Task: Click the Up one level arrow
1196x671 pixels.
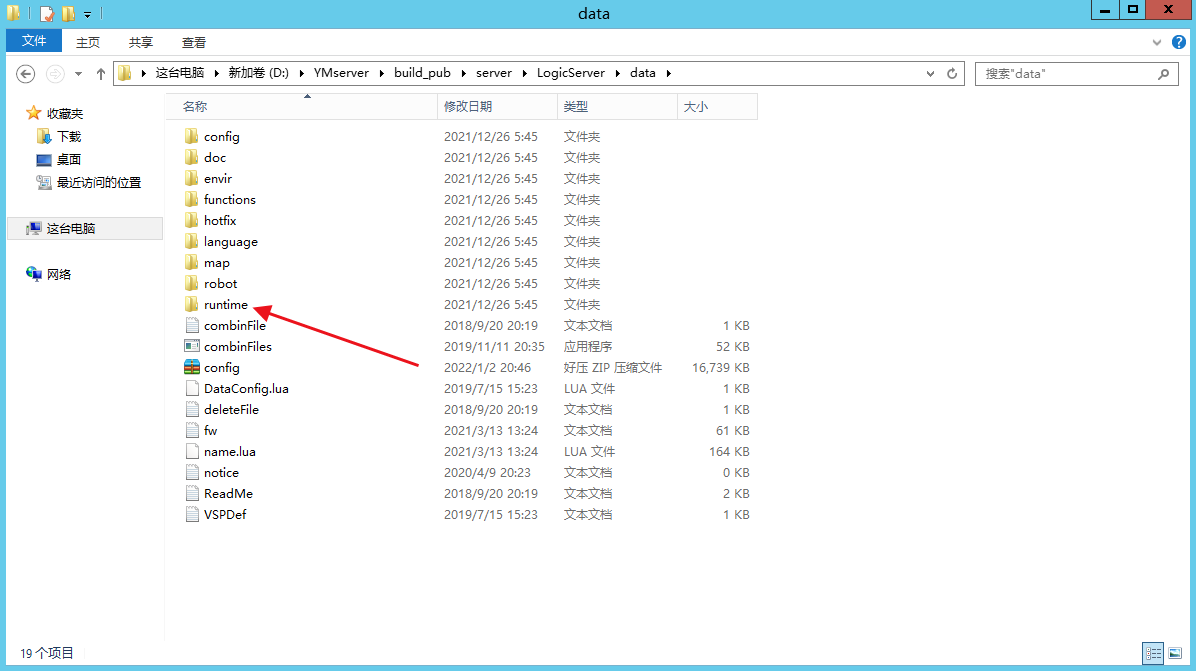Action: pos(100,74)
